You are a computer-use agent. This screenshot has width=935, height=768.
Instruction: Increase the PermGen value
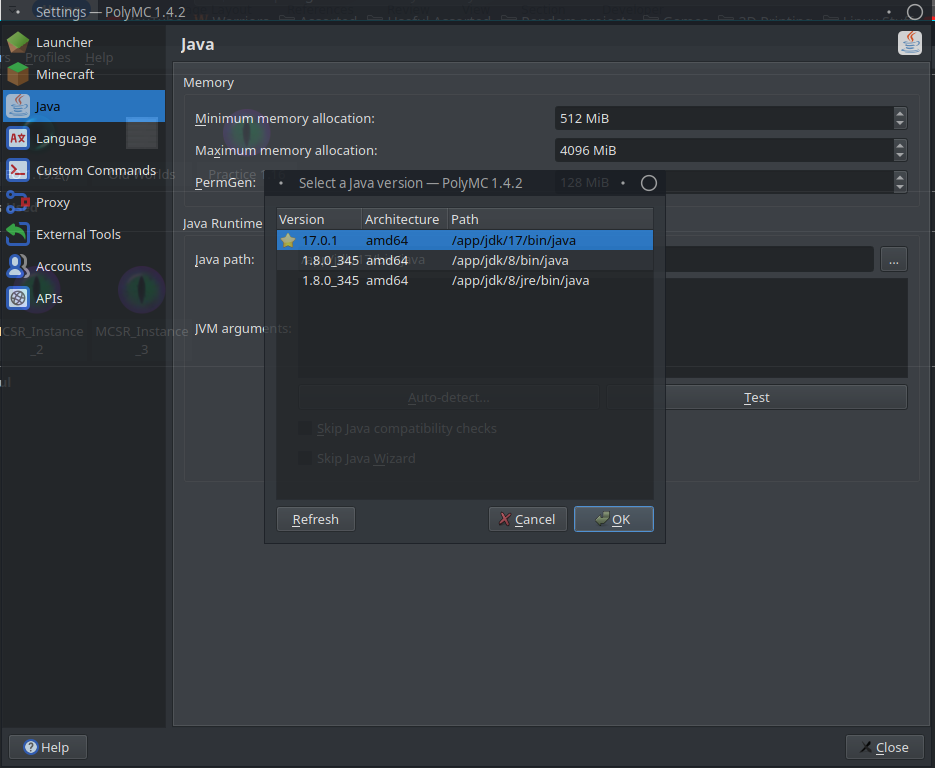tap(899, 178)
